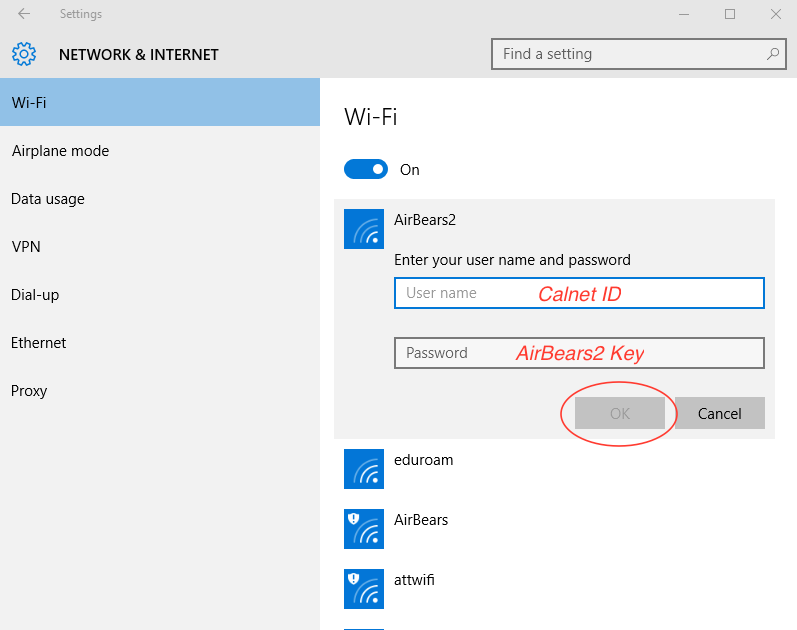Screen dimensions: 797x630
Task: Click the AirBears2 Wi-Fi signal icon
Action: point(363,229)
